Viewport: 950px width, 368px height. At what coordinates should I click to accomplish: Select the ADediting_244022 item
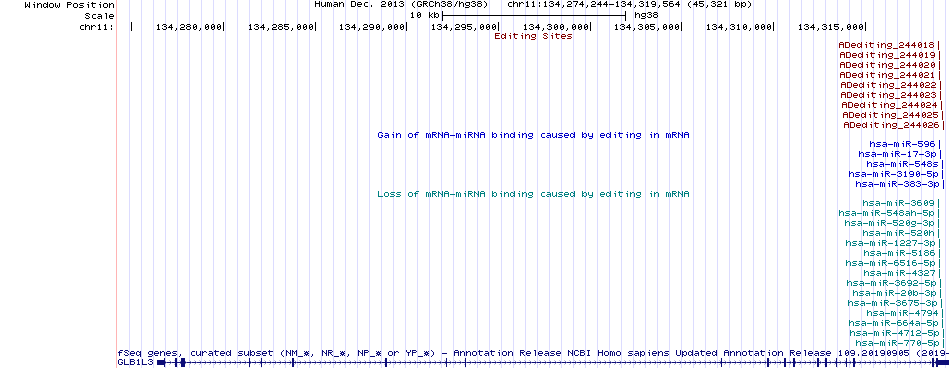(889, 85)
